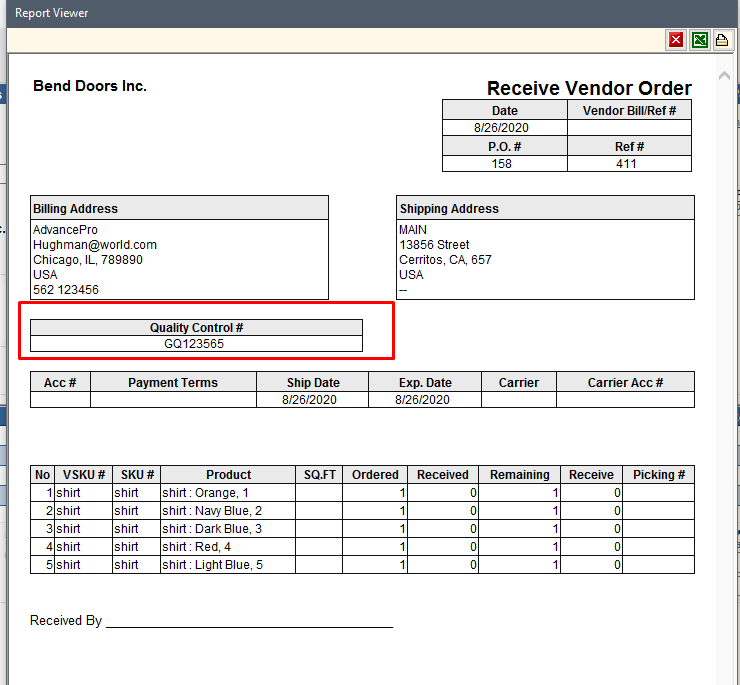Viewport: 740px width, 685px height.
Task: Click the Bend Doors Inc. company name
Action: coord(90,86)
